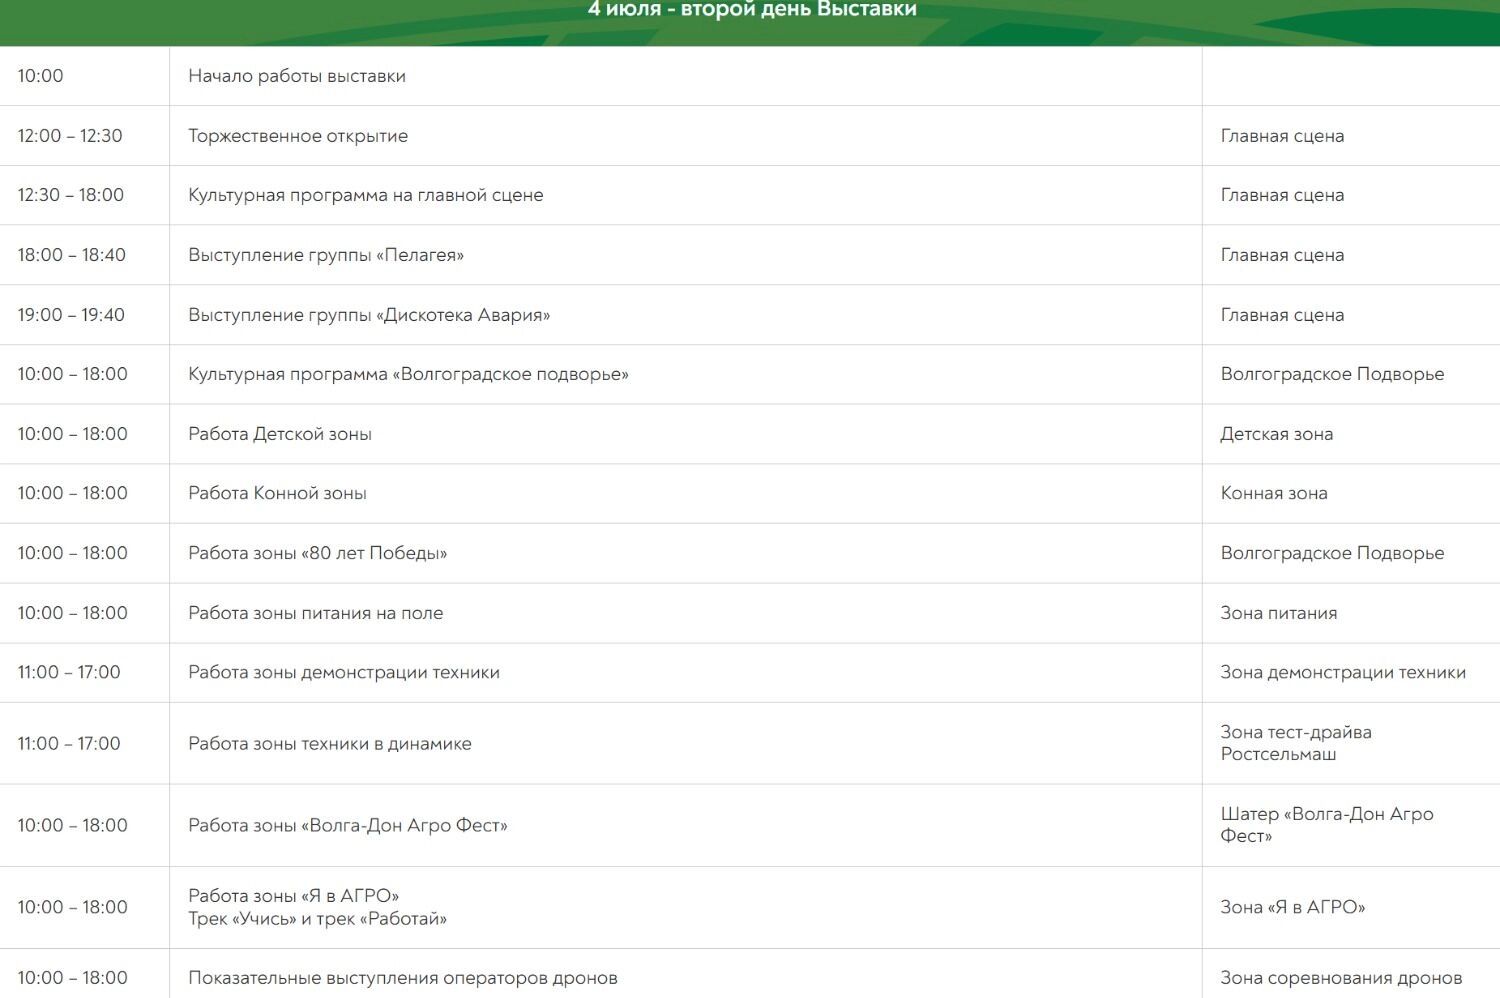The image size is (1500, 998).
Task: Click 'Культурная программа на главной сцене' entry
Action: tap(365, 195)
